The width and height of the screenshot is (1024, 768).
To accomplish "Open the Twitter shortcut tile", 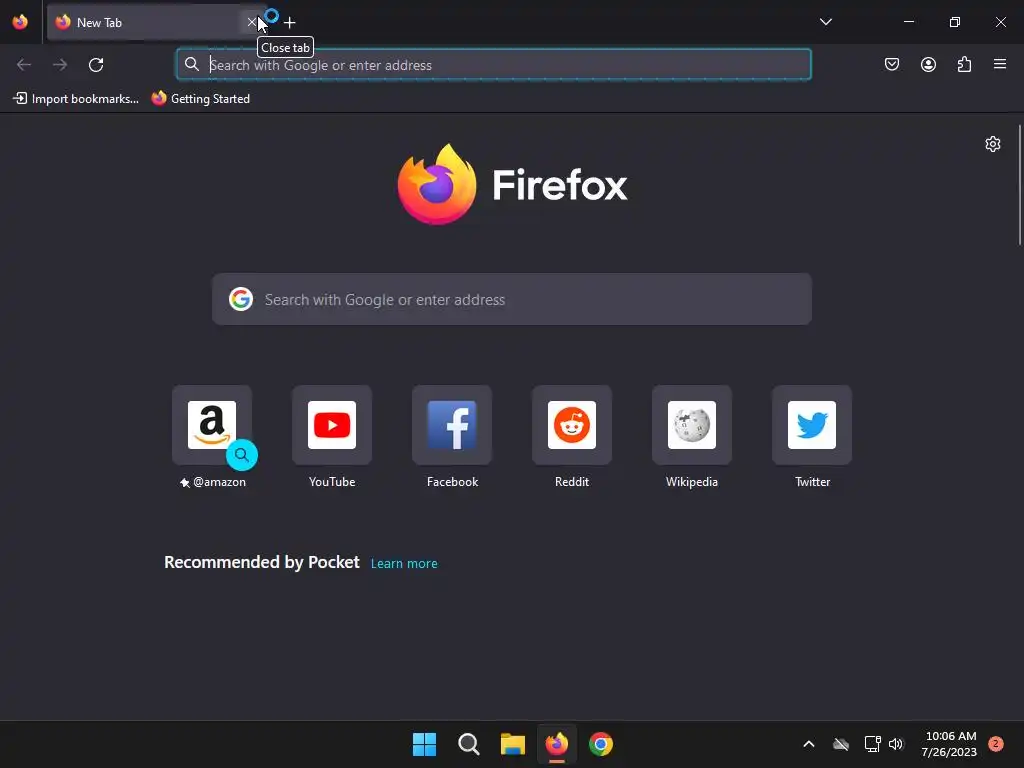I will point(812,425).
